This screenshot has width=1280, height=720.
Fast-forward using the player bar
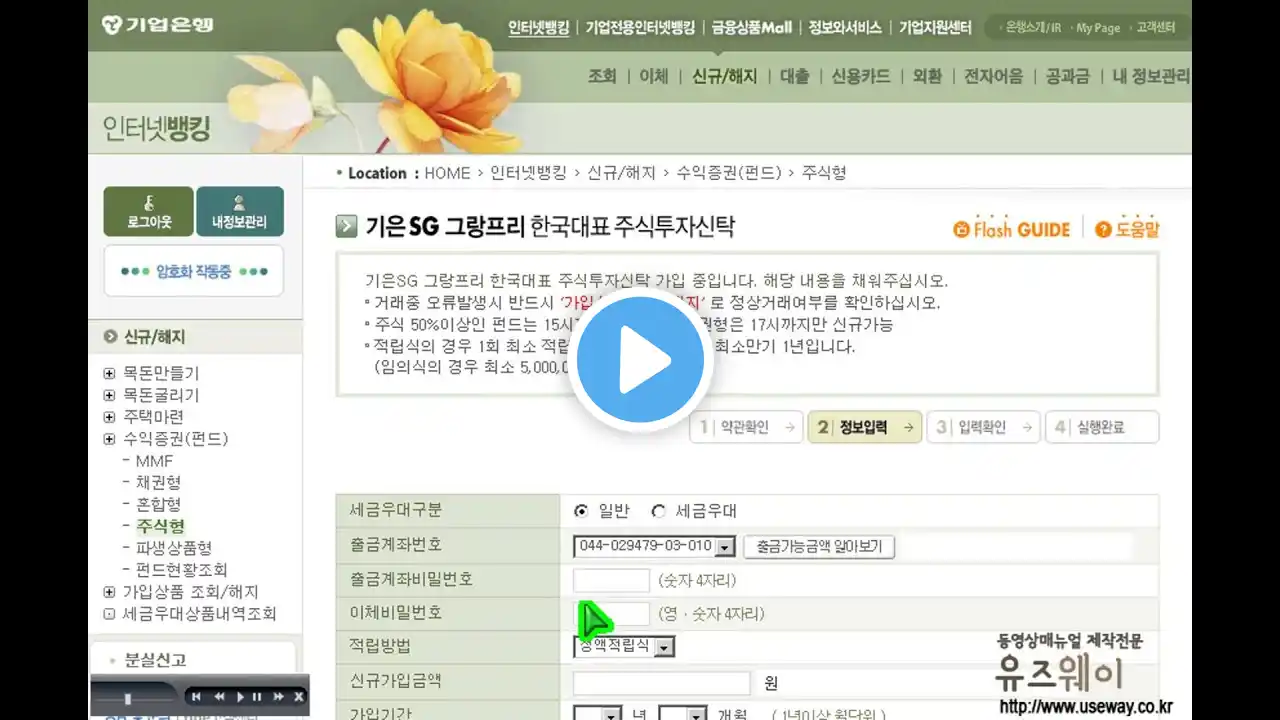coord(278,697)
